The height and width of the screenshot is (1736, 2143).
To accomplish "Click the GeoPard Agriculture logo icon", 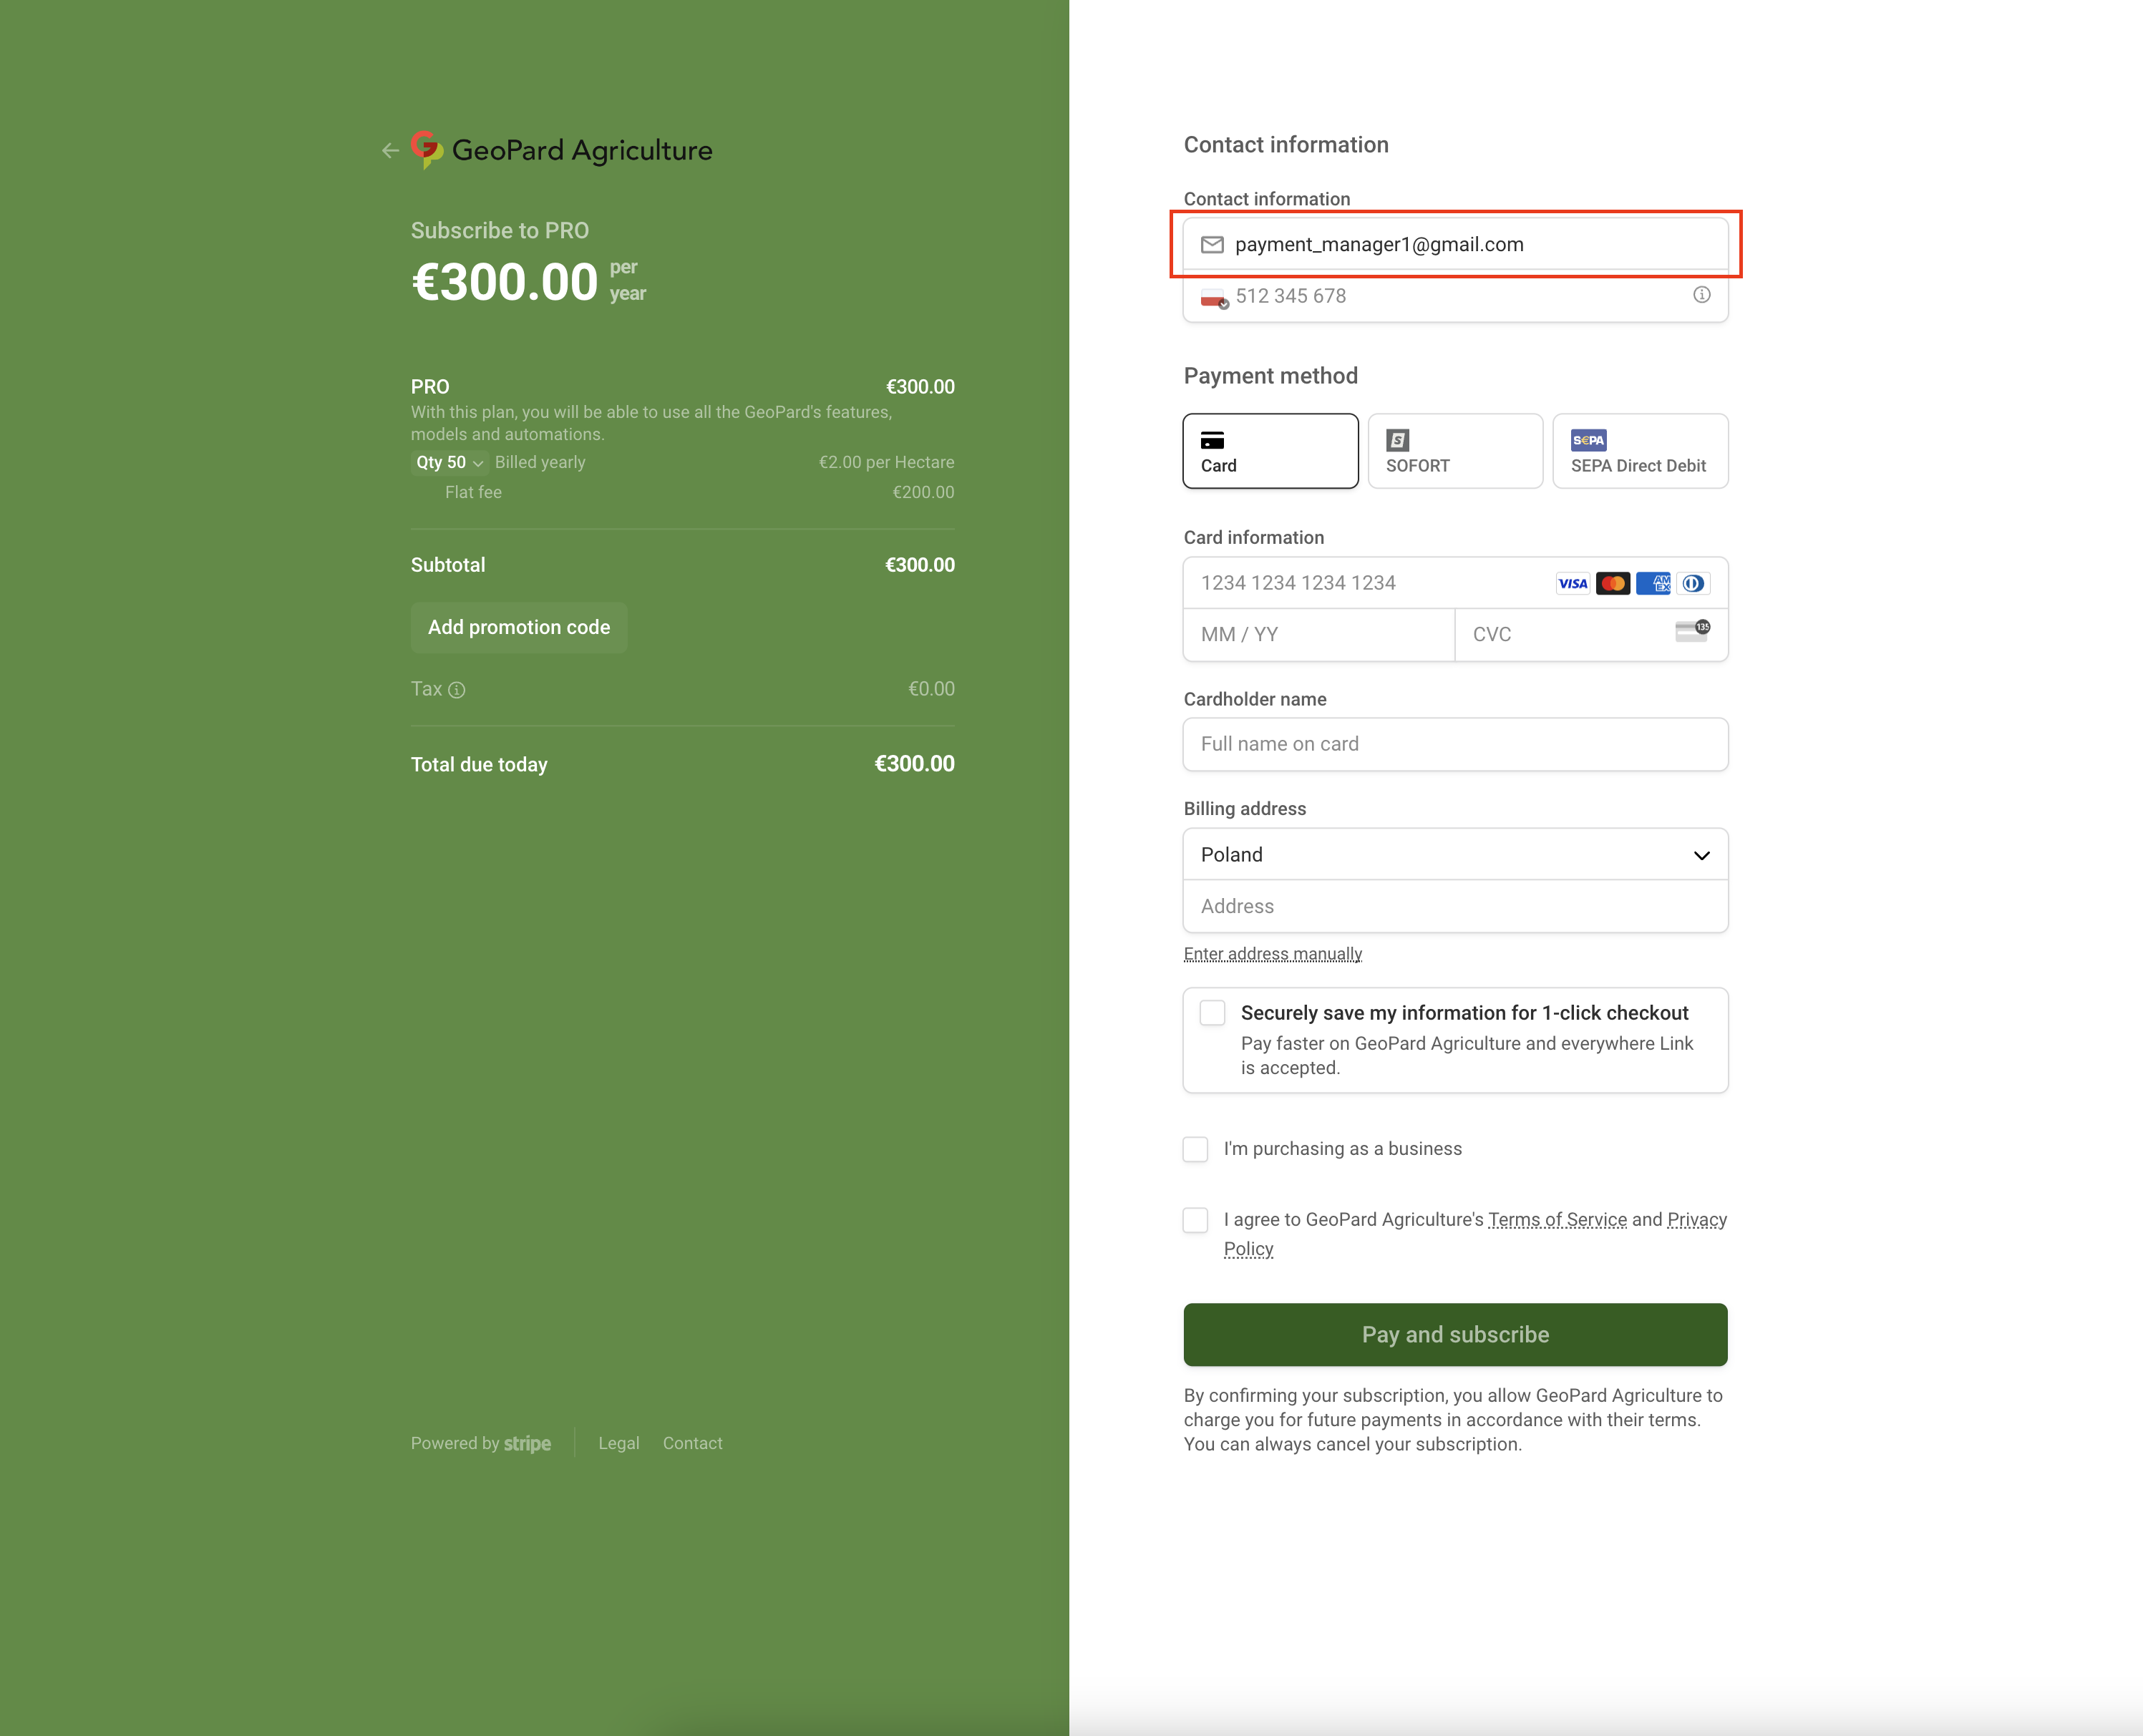I will pyautogui.click(x=427, y=149).
